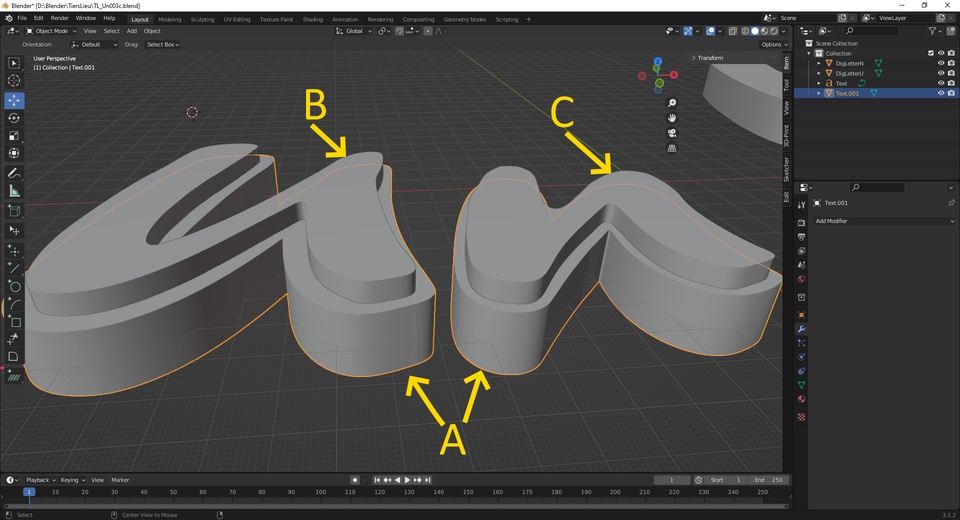Uncheck the Collection exclude checkbox
The width and height of the screenshot is (960, 520).
coord(931,53)
